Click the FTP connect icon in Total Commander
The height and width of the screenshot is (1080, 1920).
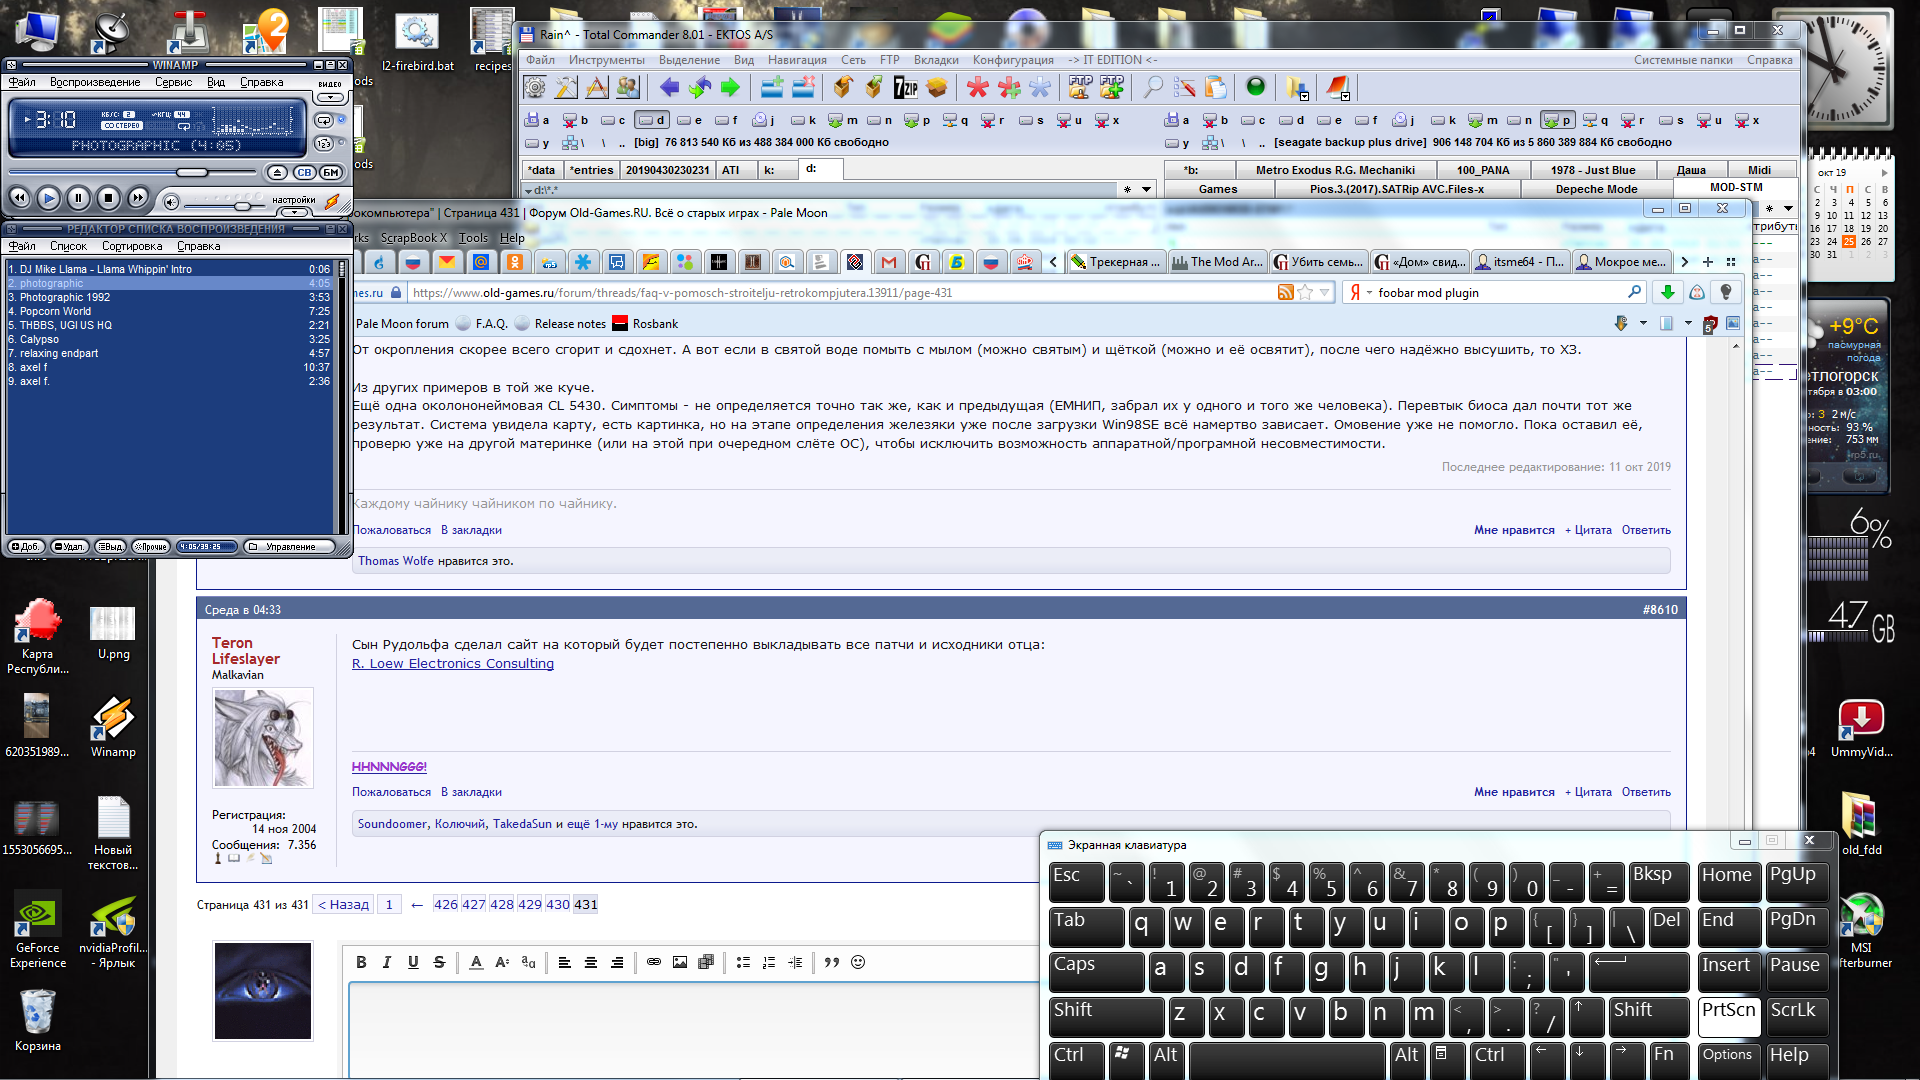coord(1080,88)
